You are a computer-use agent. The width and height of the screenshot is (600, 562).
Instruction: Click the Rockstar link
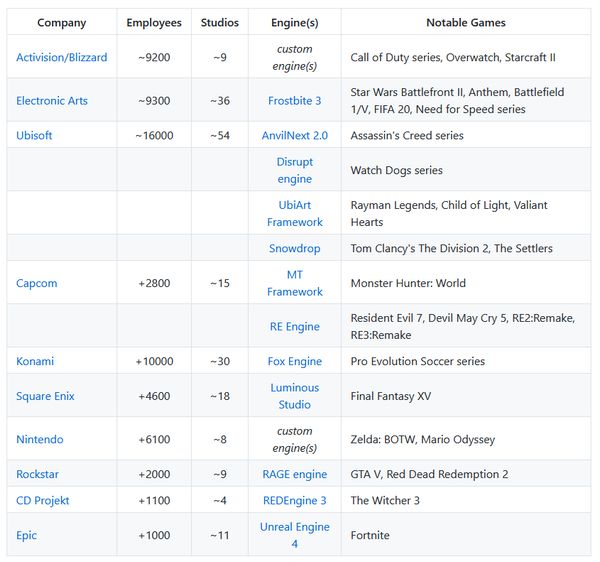(38, 474)
